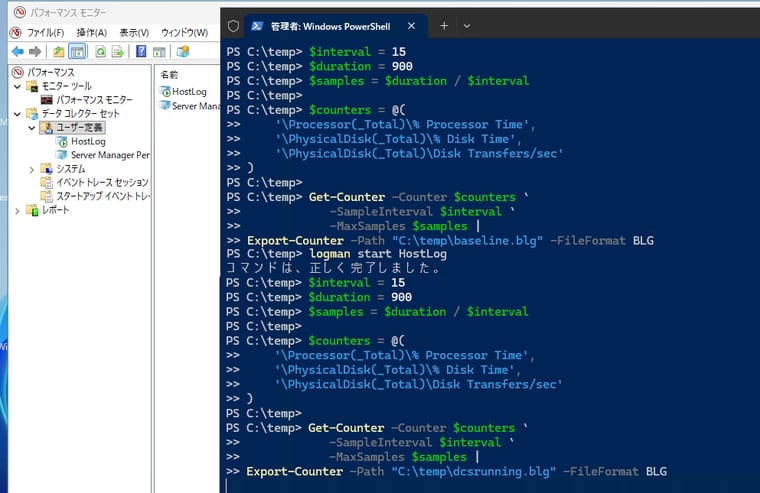
Task: Select HostLog in the navigation tree
Action: pos(88,142)
